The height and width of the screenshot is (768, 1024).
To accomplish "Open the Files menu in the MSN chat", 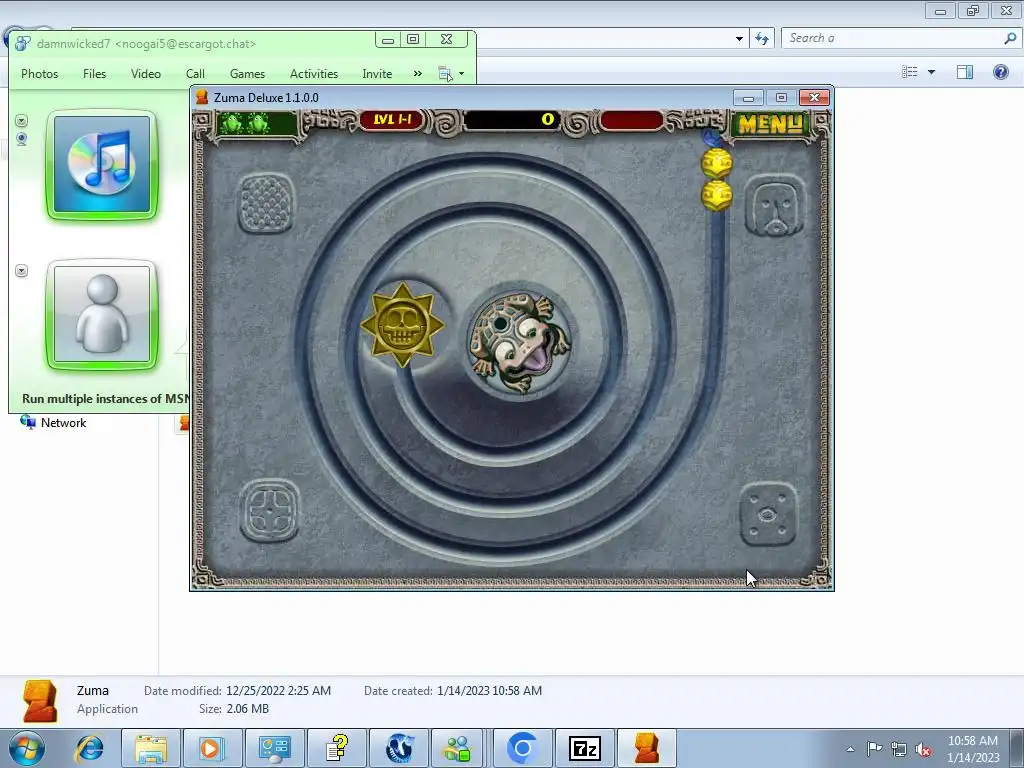I will pyautogui.click(x=94, y=74).
